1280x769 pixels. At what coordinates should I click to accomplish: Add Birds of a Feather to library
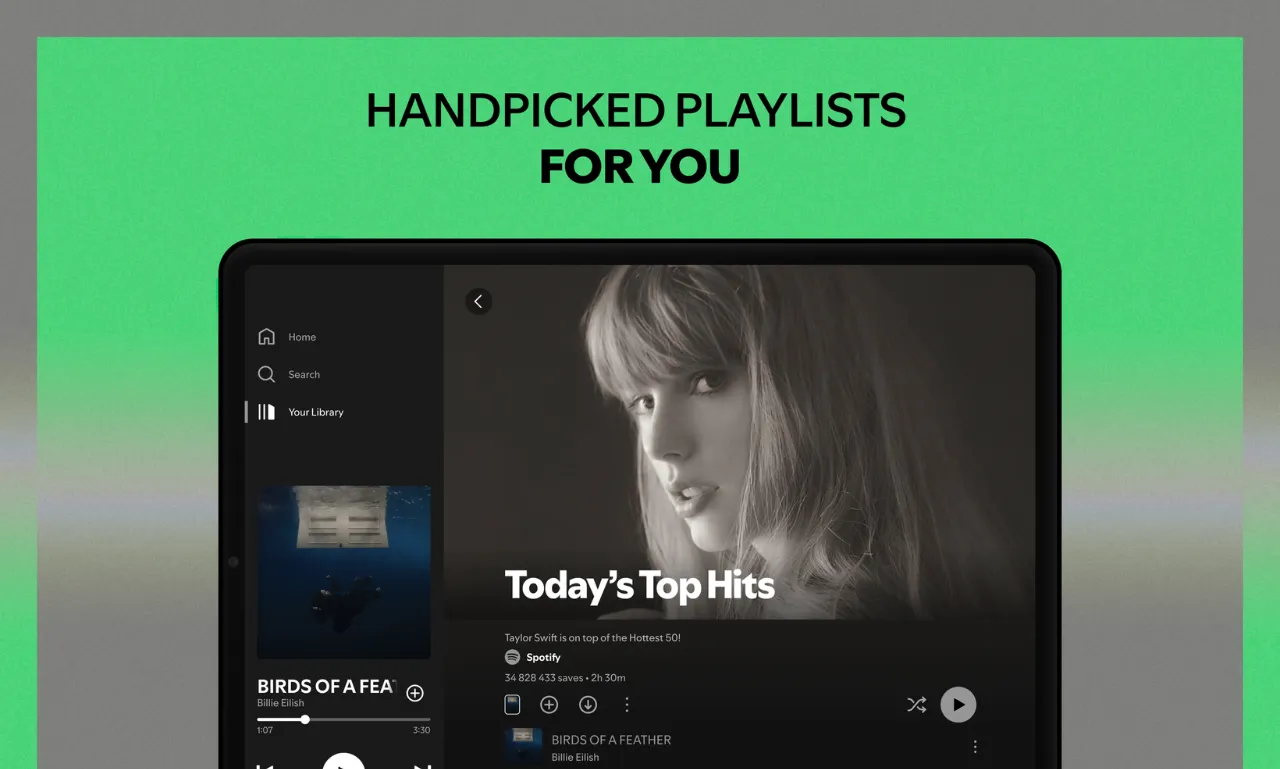[415, 693]
